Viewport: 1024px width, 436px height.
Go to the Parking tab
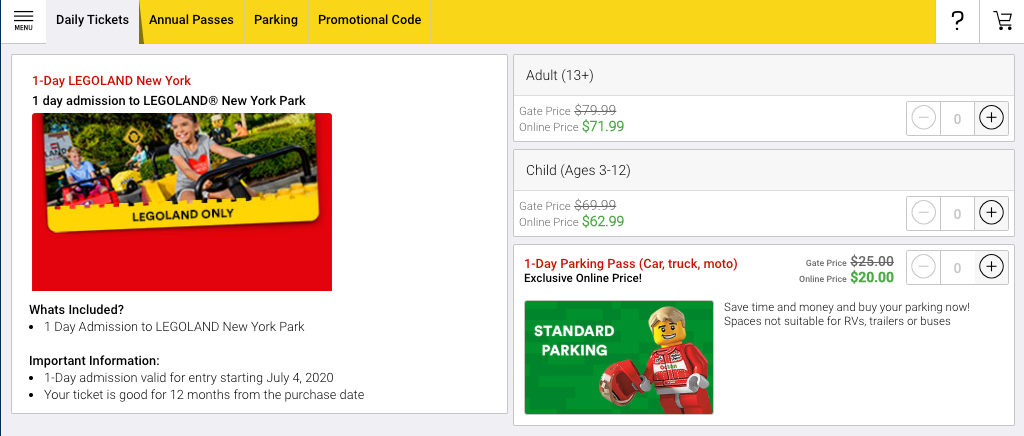tap(276, 20)
